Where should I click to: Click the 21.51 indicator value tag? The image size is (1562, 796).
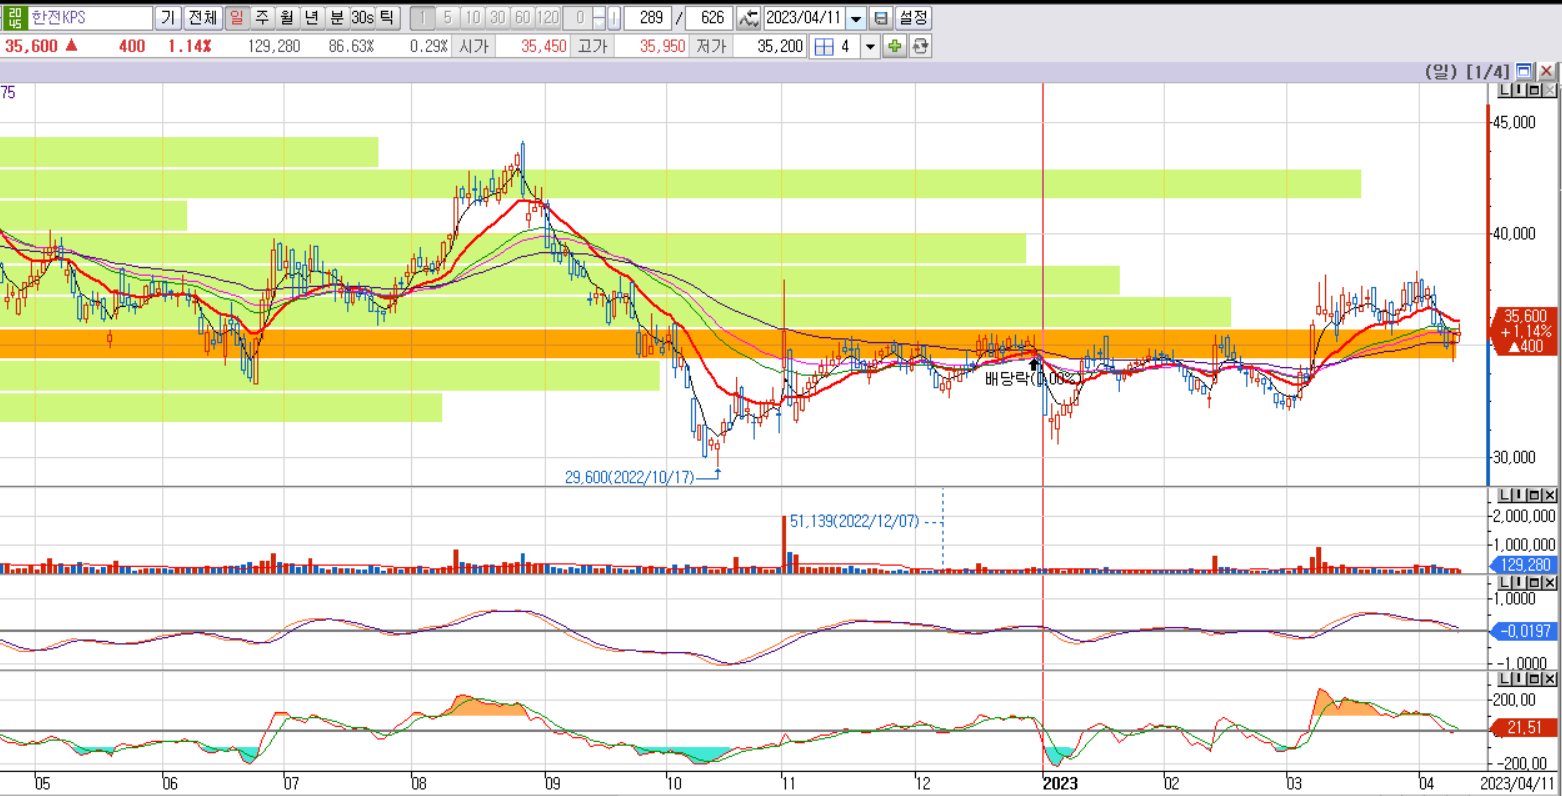(1524, 728)
